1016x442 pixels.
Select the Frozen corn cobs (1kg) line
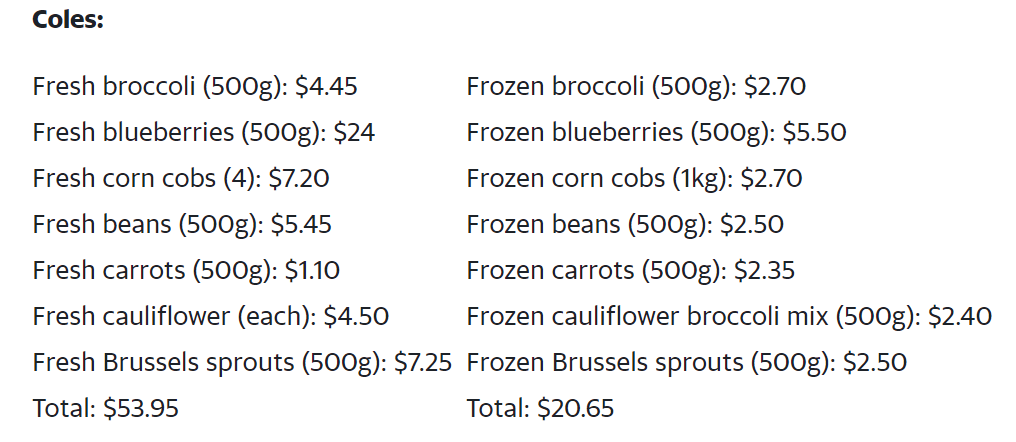point(634,178)
